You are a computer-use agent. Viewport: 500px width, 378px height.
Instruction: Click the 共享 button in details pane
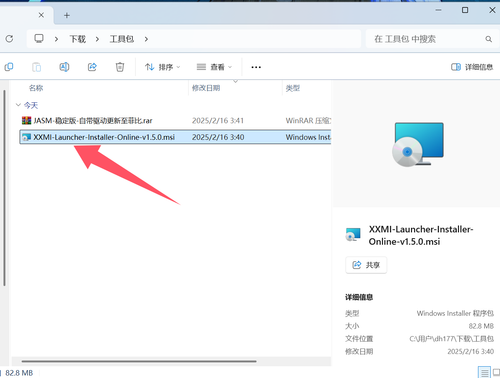(x=366, y=265)
